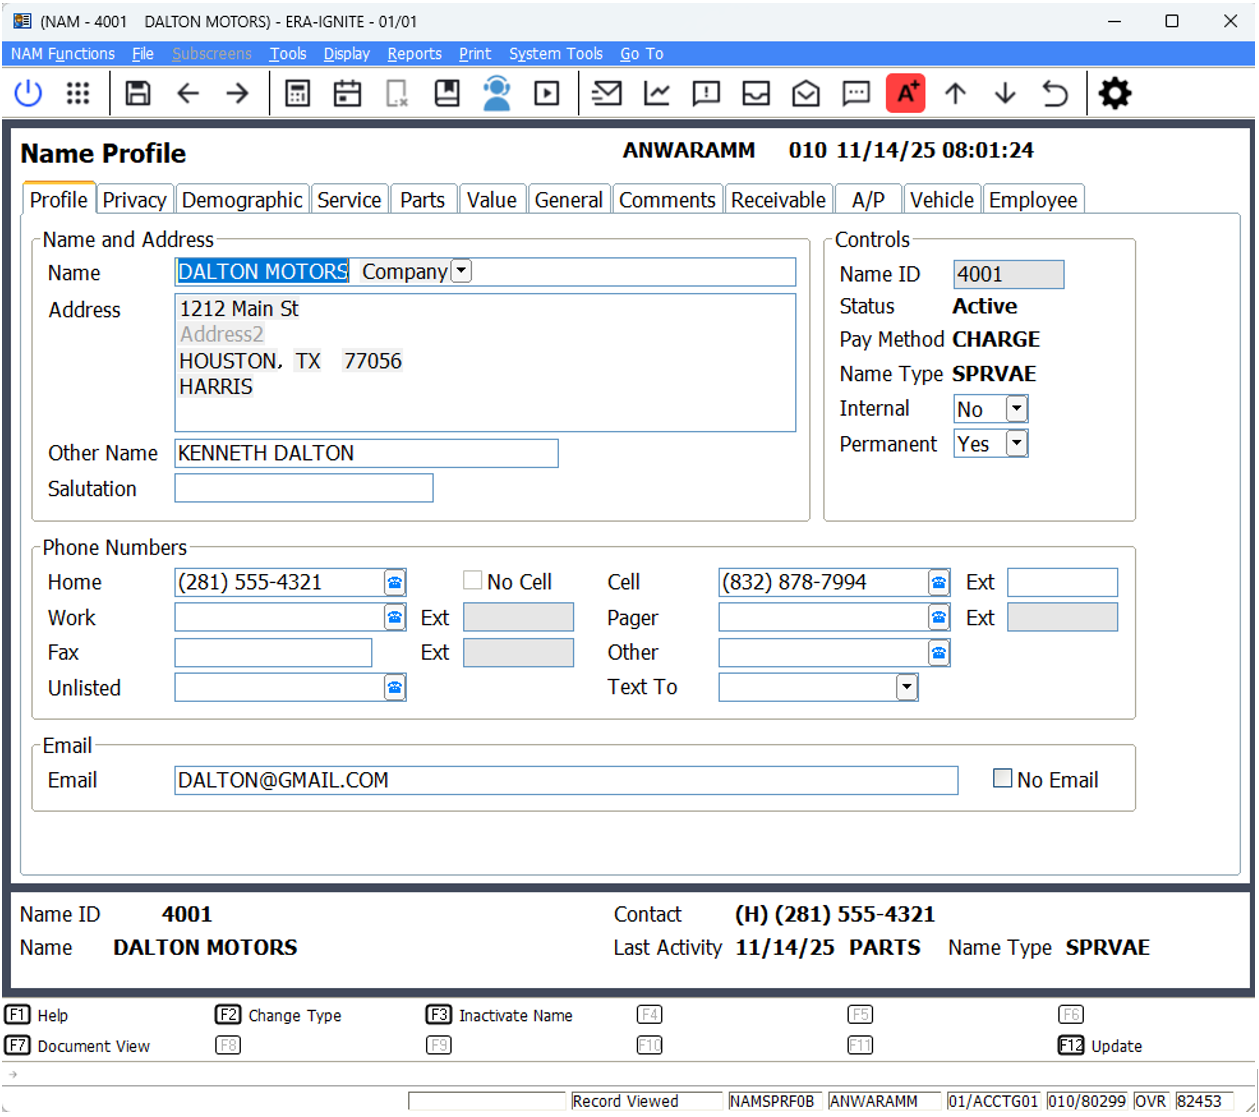Select the blue customer support headset icon
Screen dimensions: 1259x1117
(x=497, y=93)
